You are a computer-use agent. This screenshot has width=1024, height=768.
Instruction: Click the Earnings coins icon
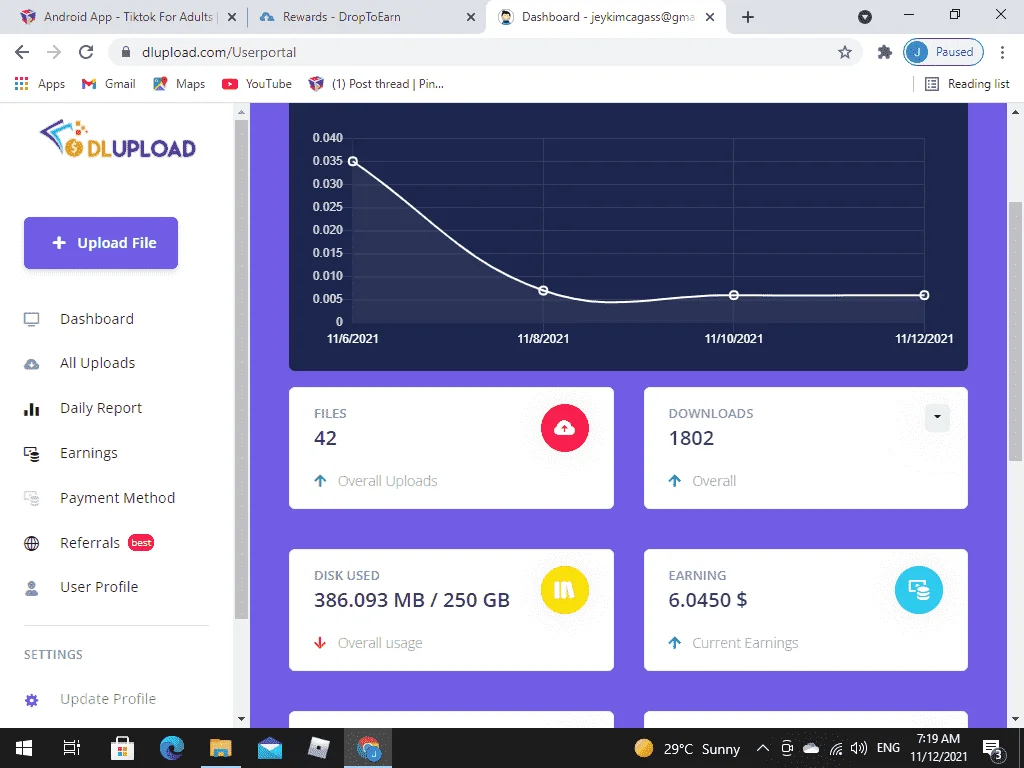pyautogui.click(x=31, y=454)
